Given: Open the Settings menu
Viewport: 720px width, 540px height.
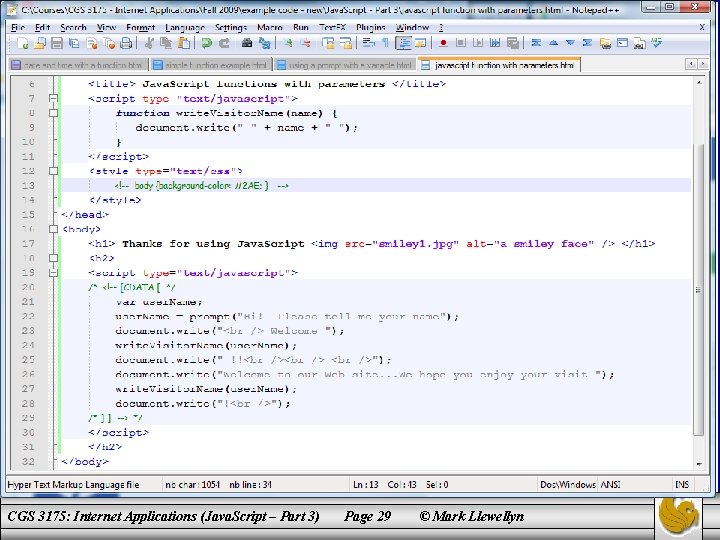Looking at the screenshot, I should [231, 28].
